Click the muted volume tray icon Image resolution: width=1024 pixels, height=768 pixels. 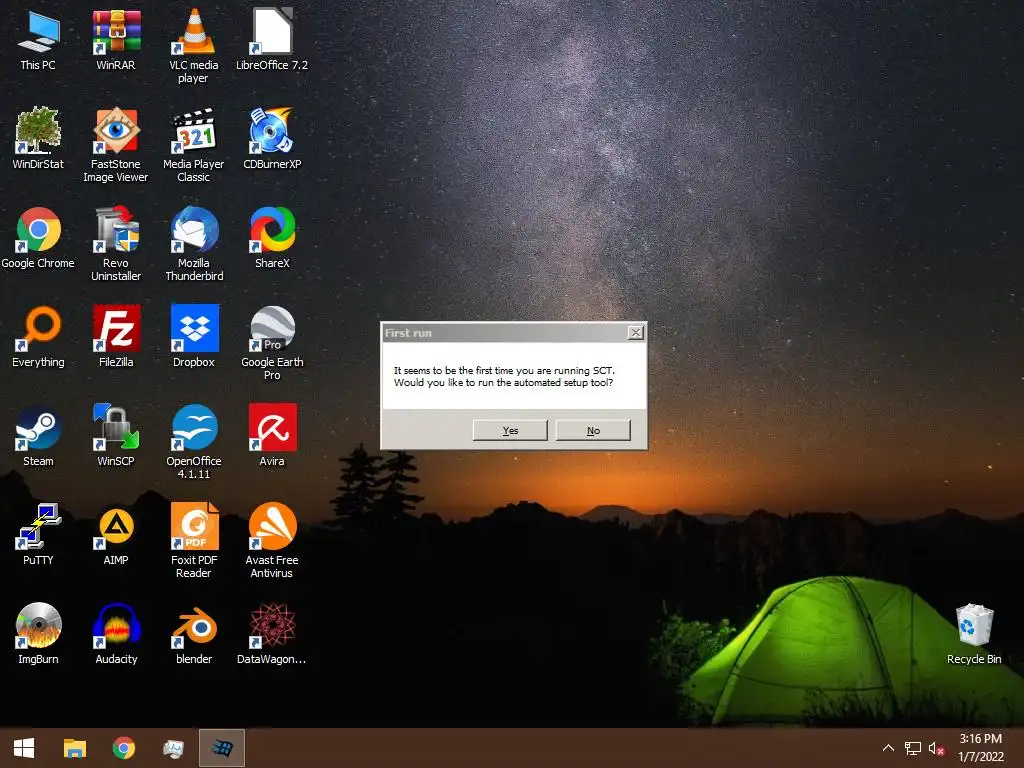coord(936,748)
